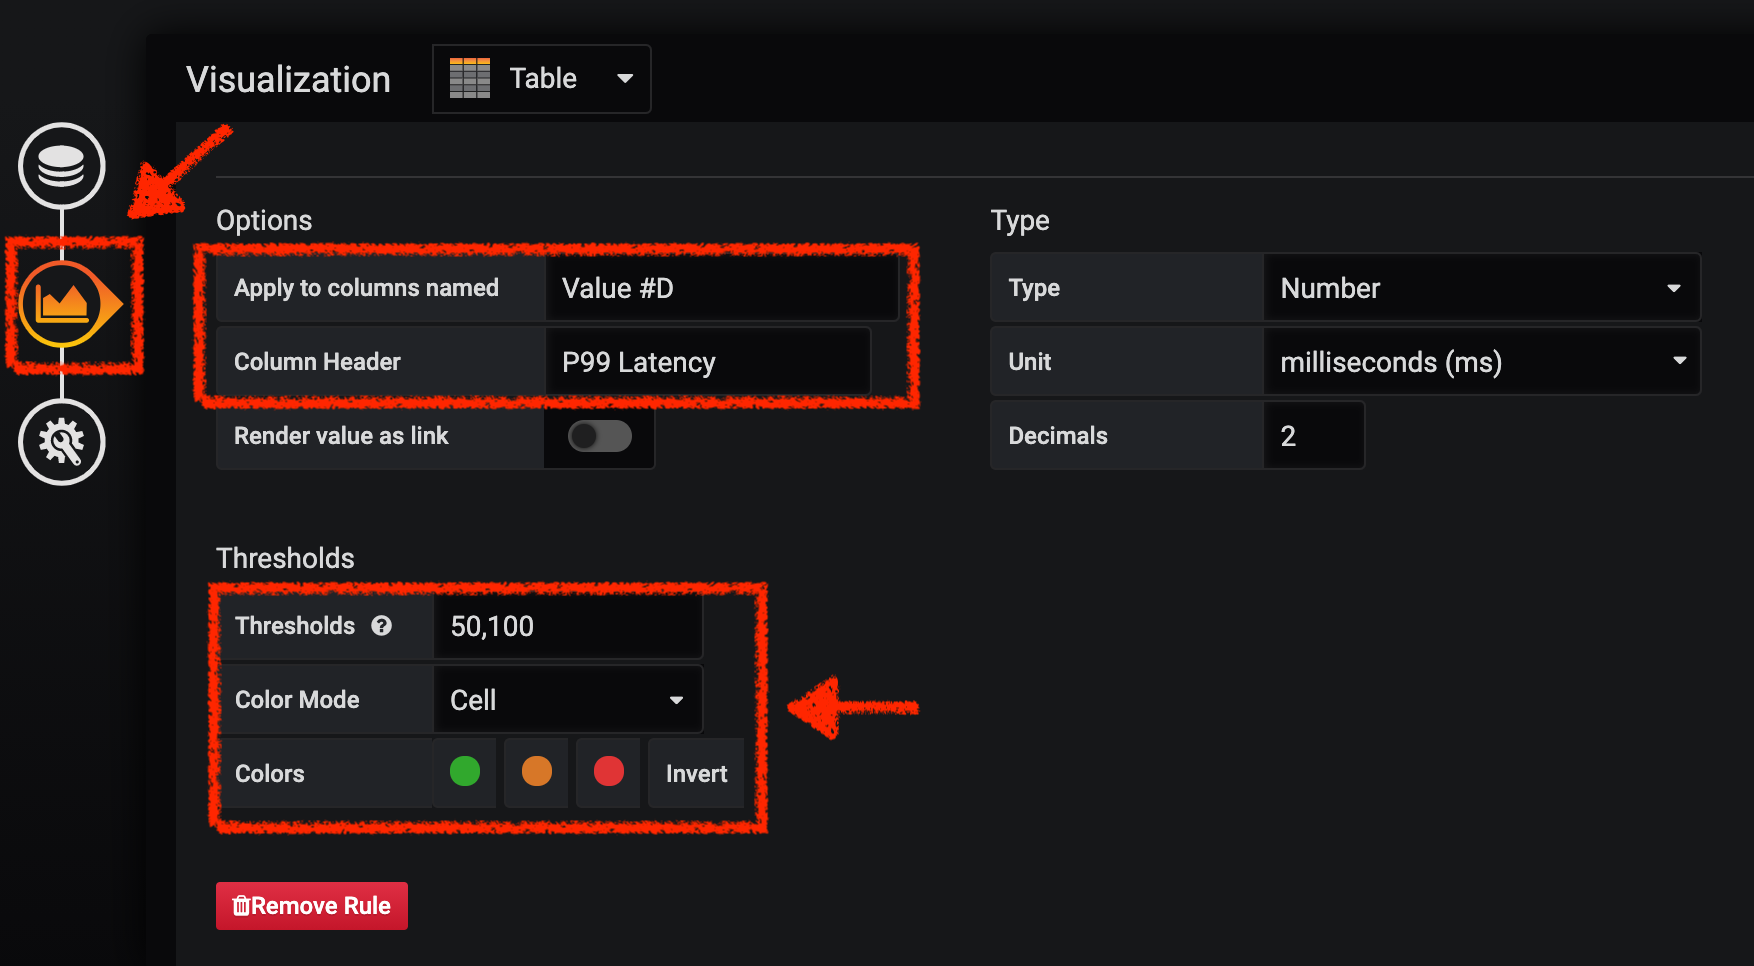The height and width of the screenshot is (966, 1754).
Task: Click the Colors row label
Action: [270, 774]
